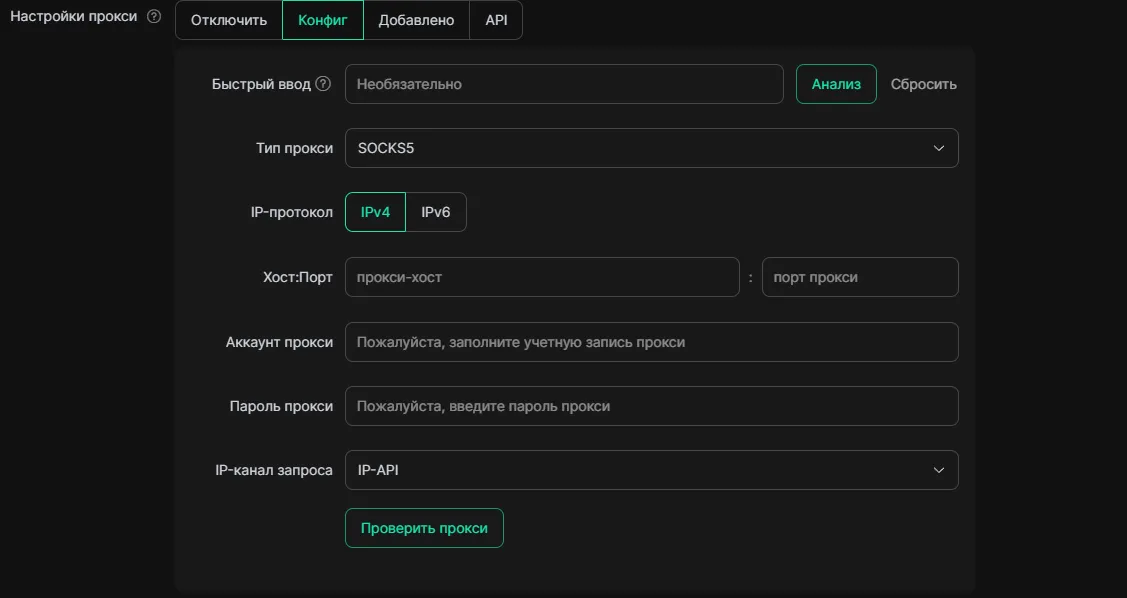Open the Тип прокси SOCKS5 dropdown
The height and width of the screenshot is (598, 1127).
point(651,148)
